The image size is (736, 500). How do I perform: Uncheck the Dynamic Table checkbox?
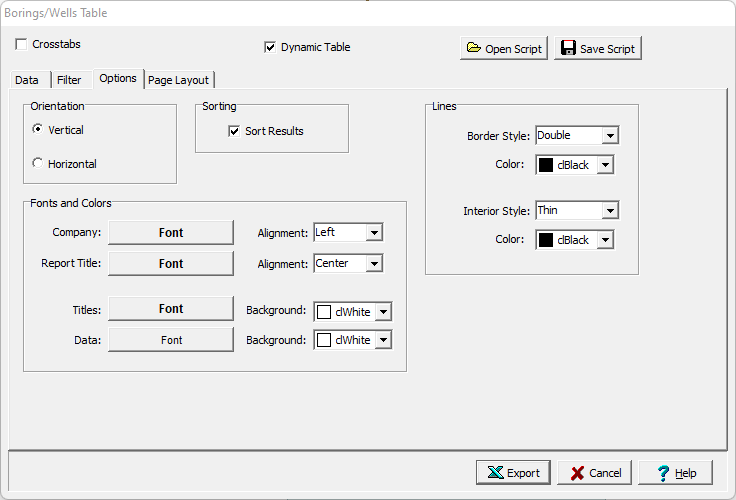(270, 47)
